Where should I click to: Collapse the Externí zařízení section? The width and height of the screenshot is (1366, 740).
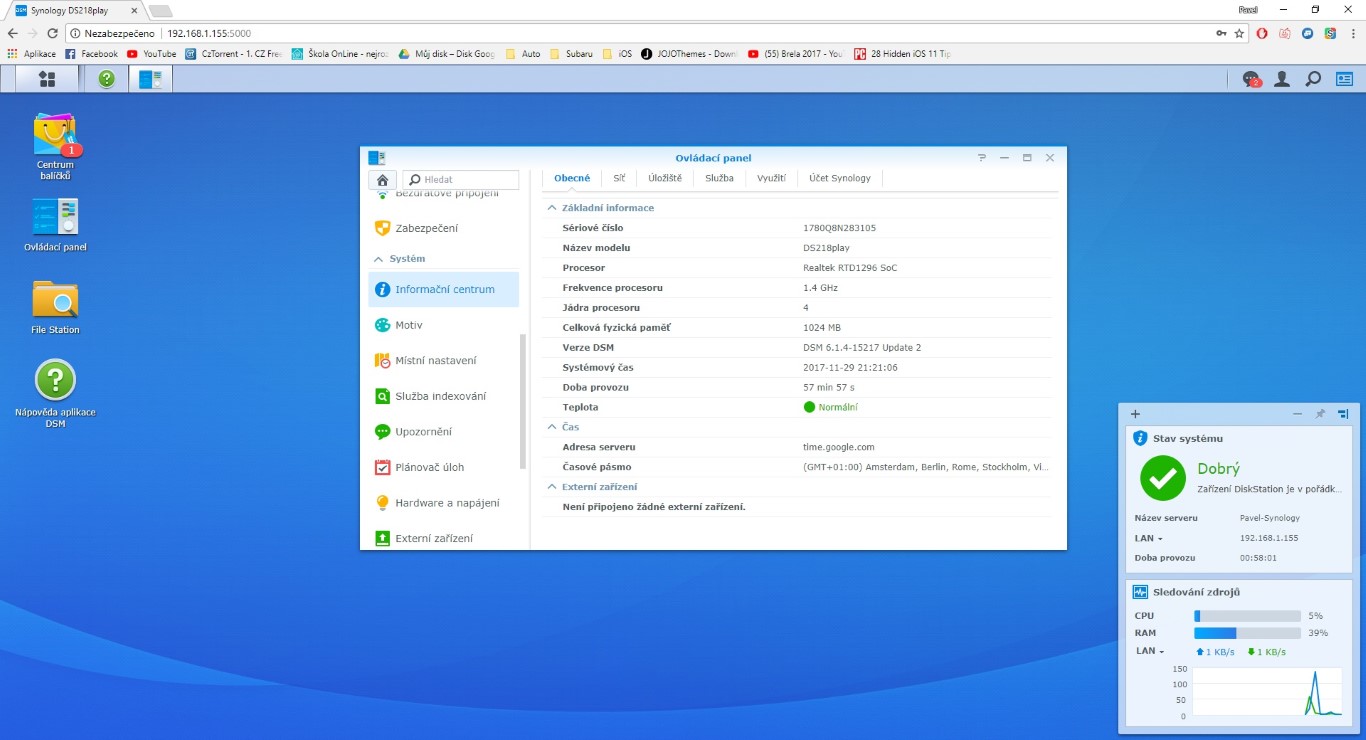coord(551,487)
